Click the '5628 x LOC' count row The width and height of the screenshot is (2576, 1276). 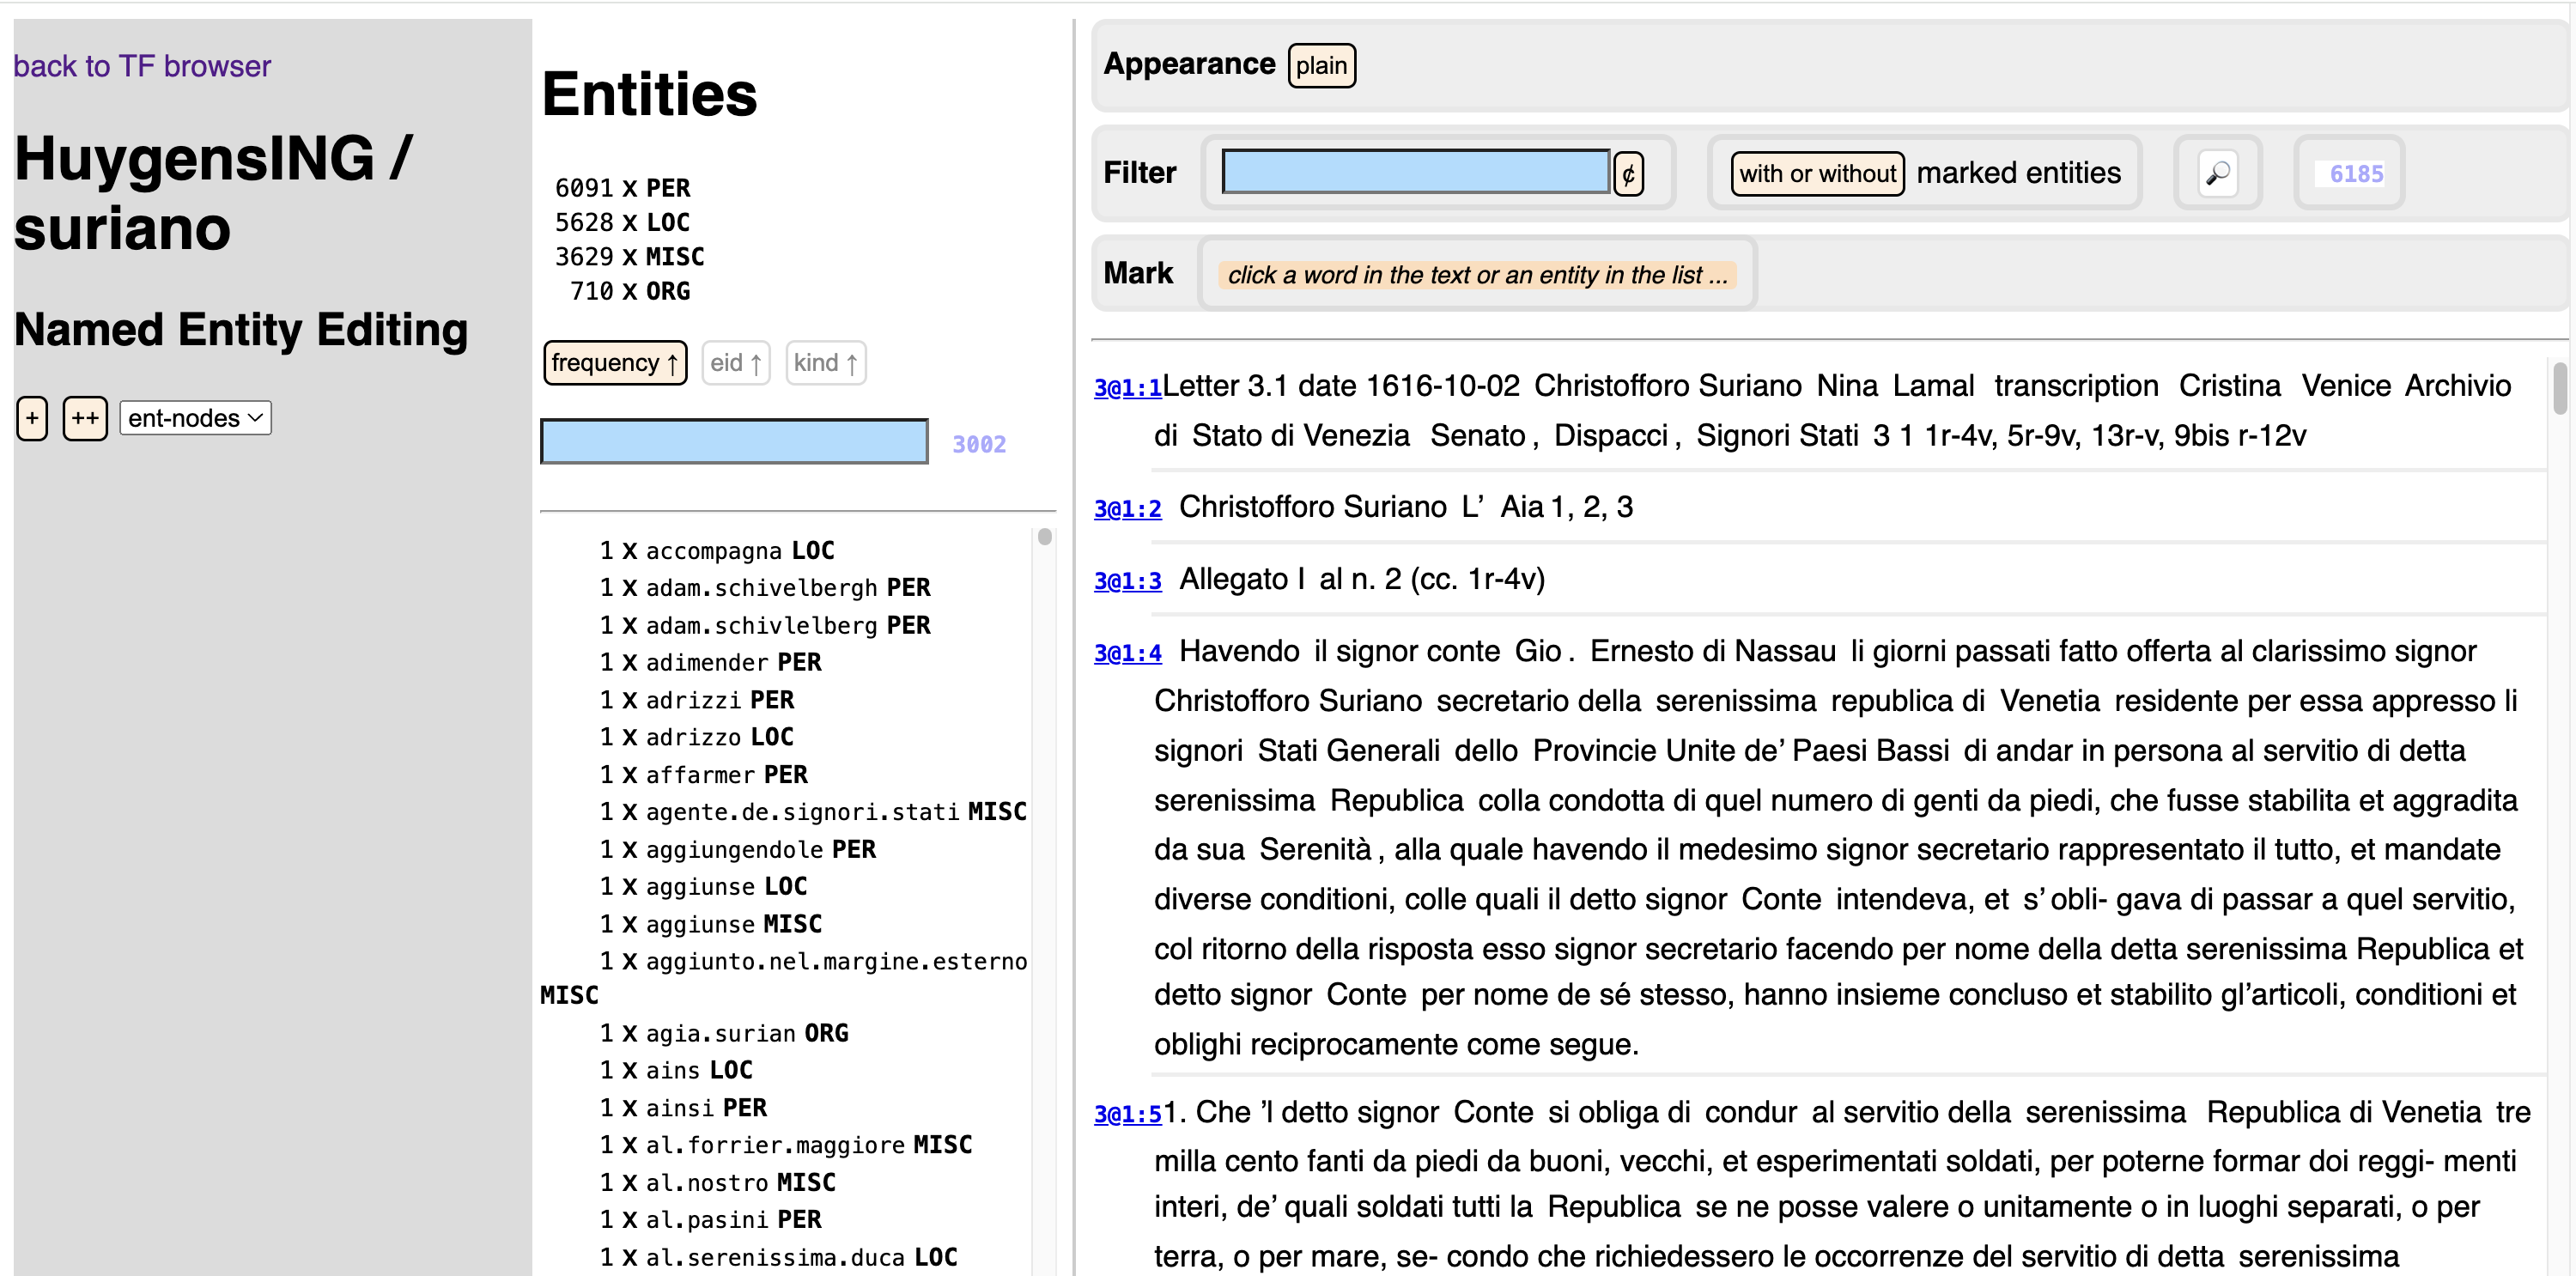pyautogui.click(x=623, y=222)
